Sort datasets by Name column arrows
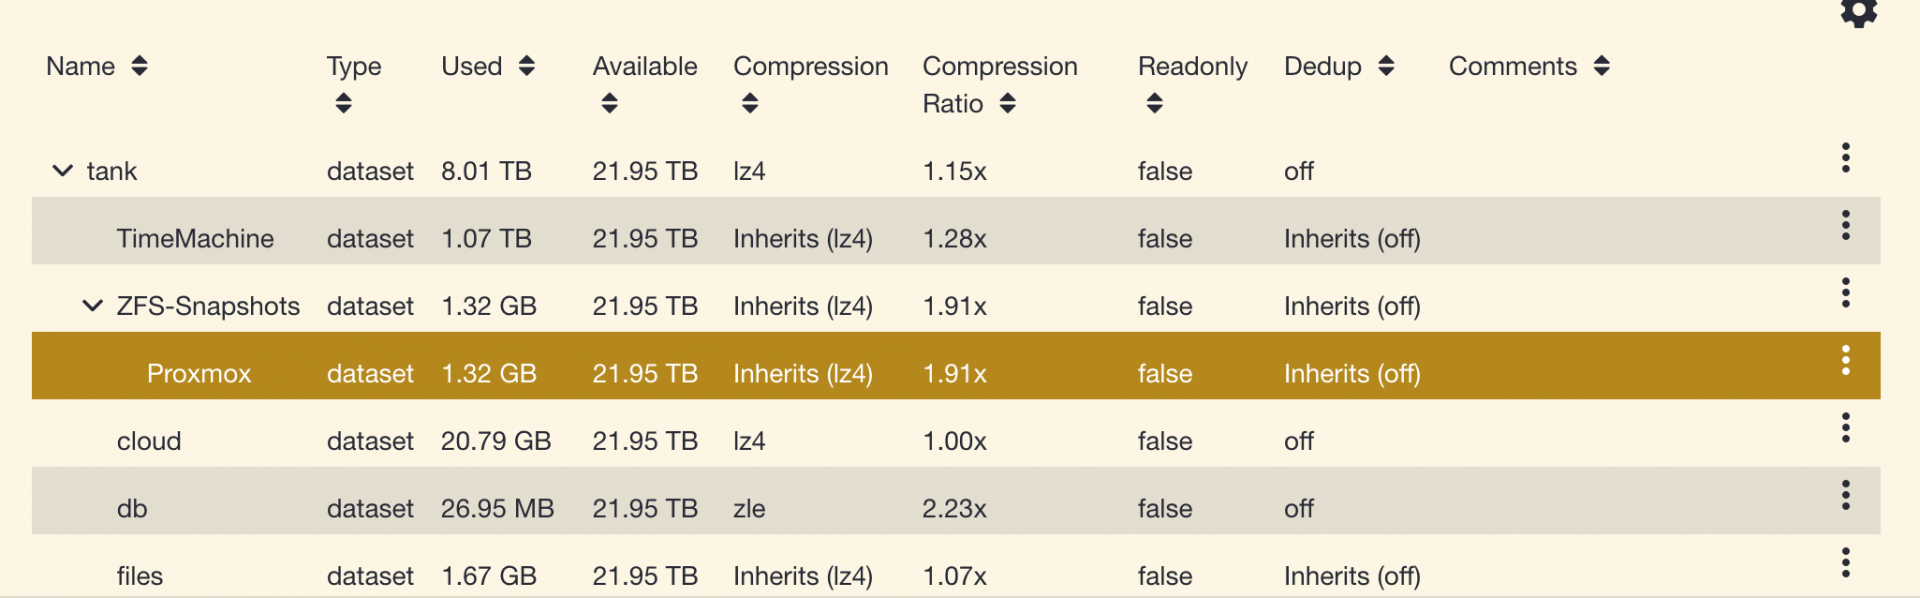The height and width of the screenshot is (598, 1920). click(x=140, y=66)
